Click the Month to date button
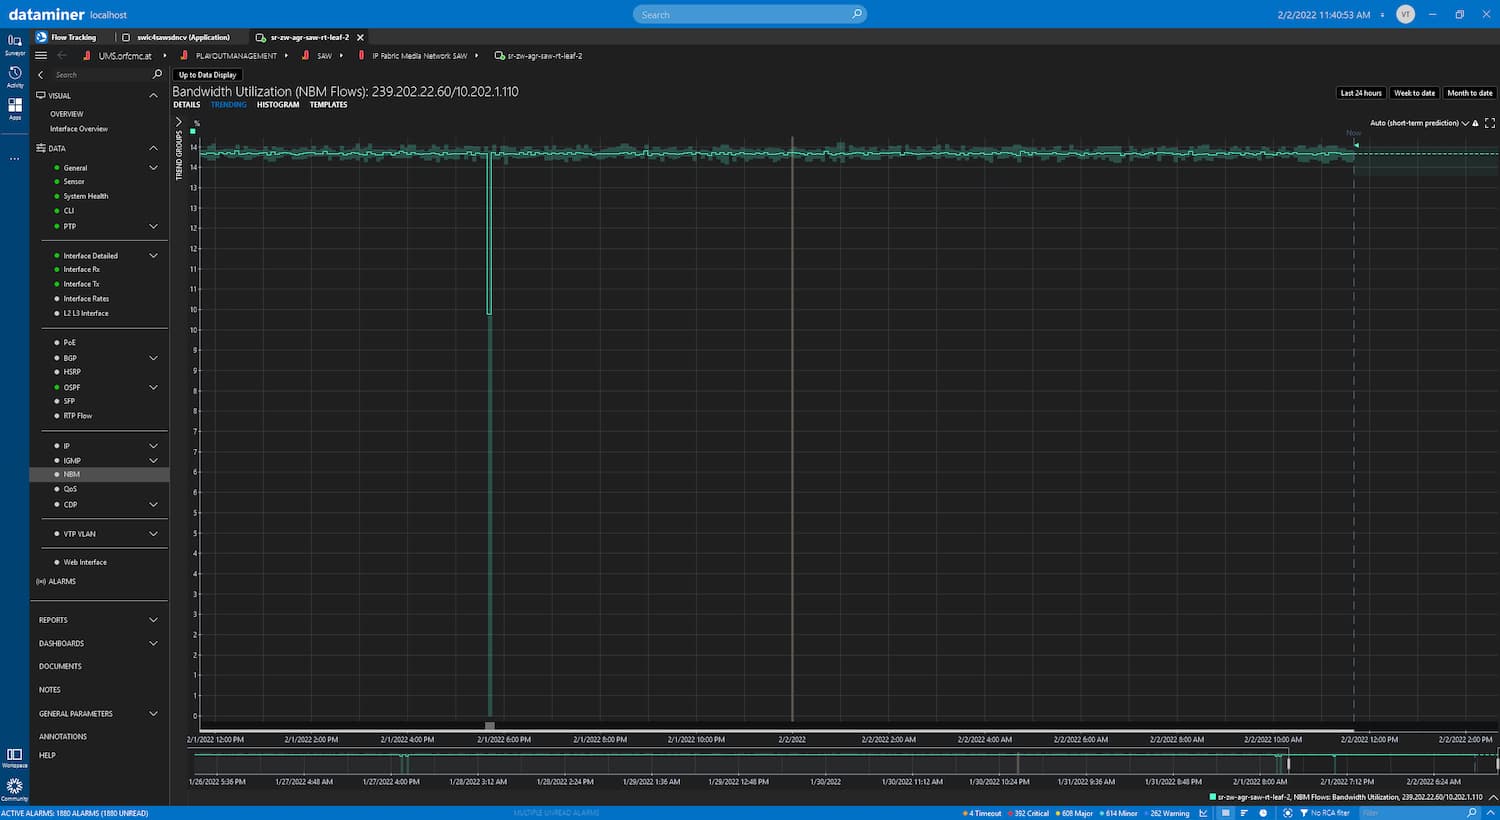 coord(1470,93)
